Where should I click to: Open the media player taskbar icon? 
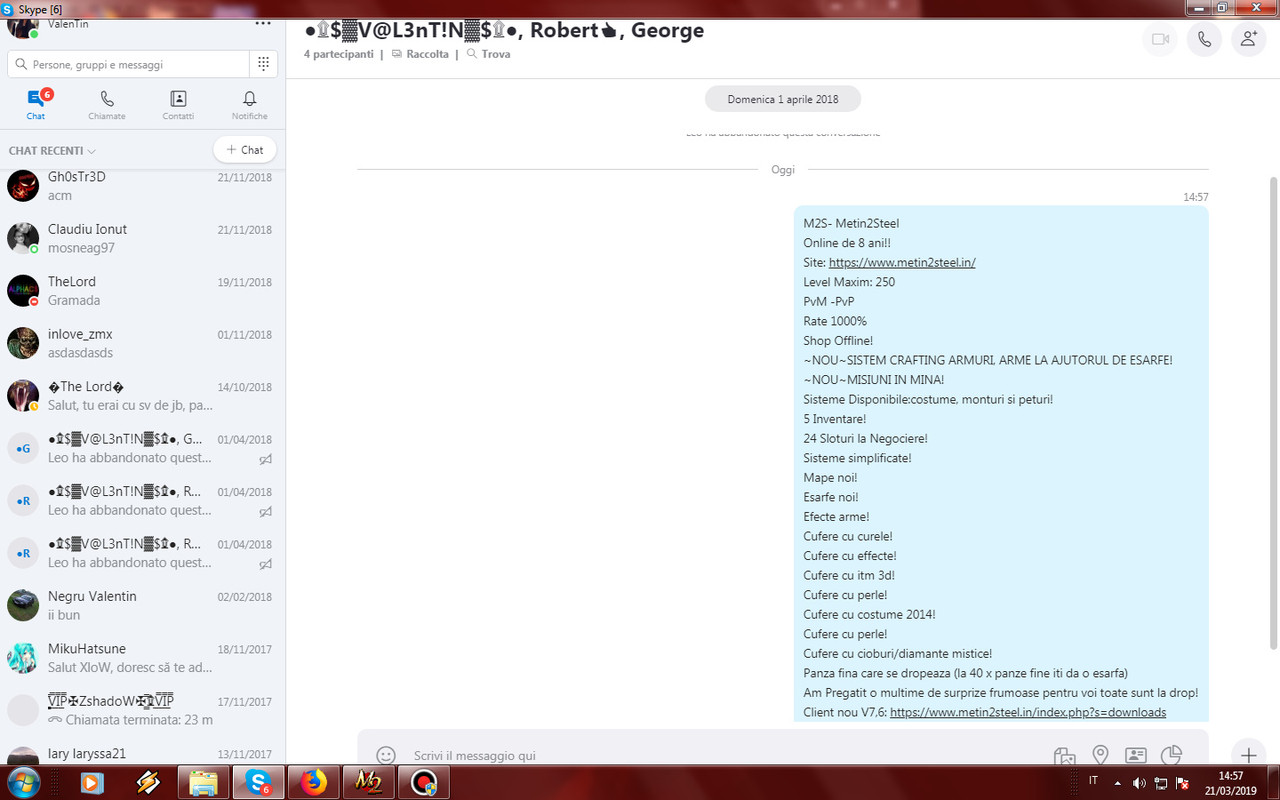pos(93,783)
